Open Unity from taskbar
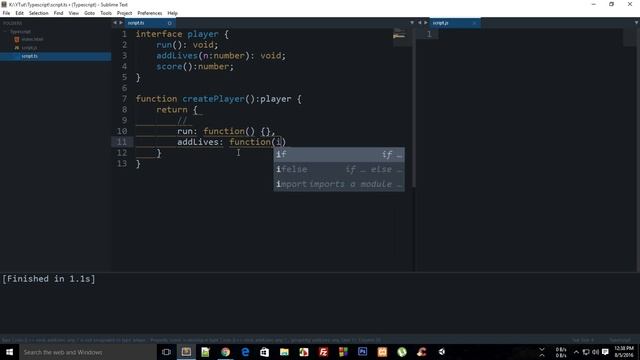This screenshot has height=360, width=640. tap(442, 352)
